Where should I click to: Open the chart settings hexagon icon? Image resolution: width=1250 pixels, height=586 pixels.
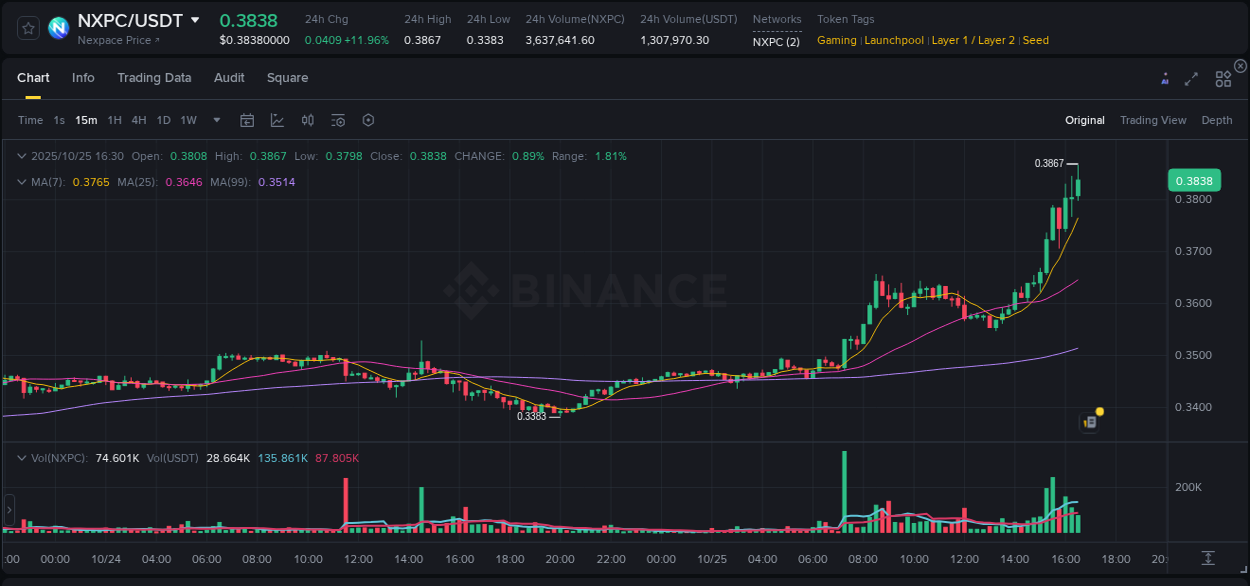tap(368, 120)
